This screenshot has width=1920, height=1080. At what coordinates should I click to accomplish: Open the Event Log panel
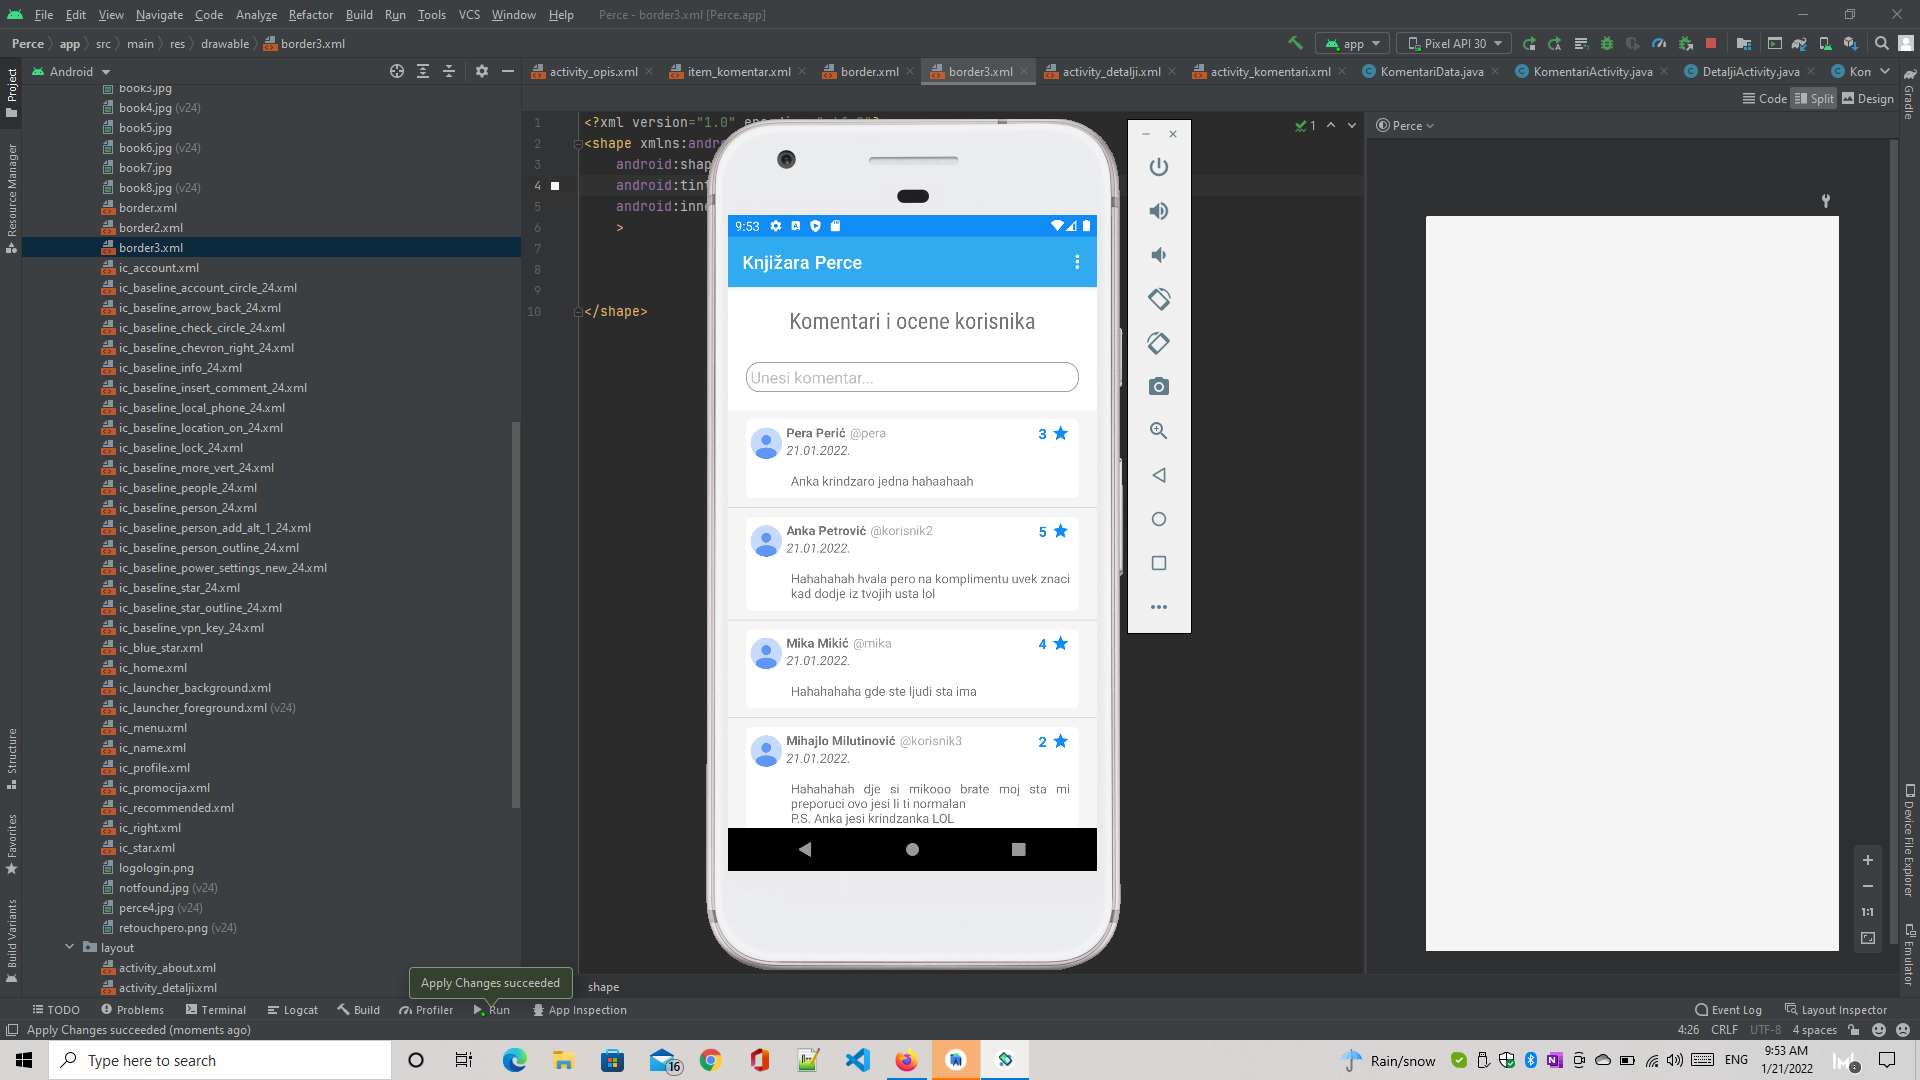pyautogui.click(x=1728, y=1010)
